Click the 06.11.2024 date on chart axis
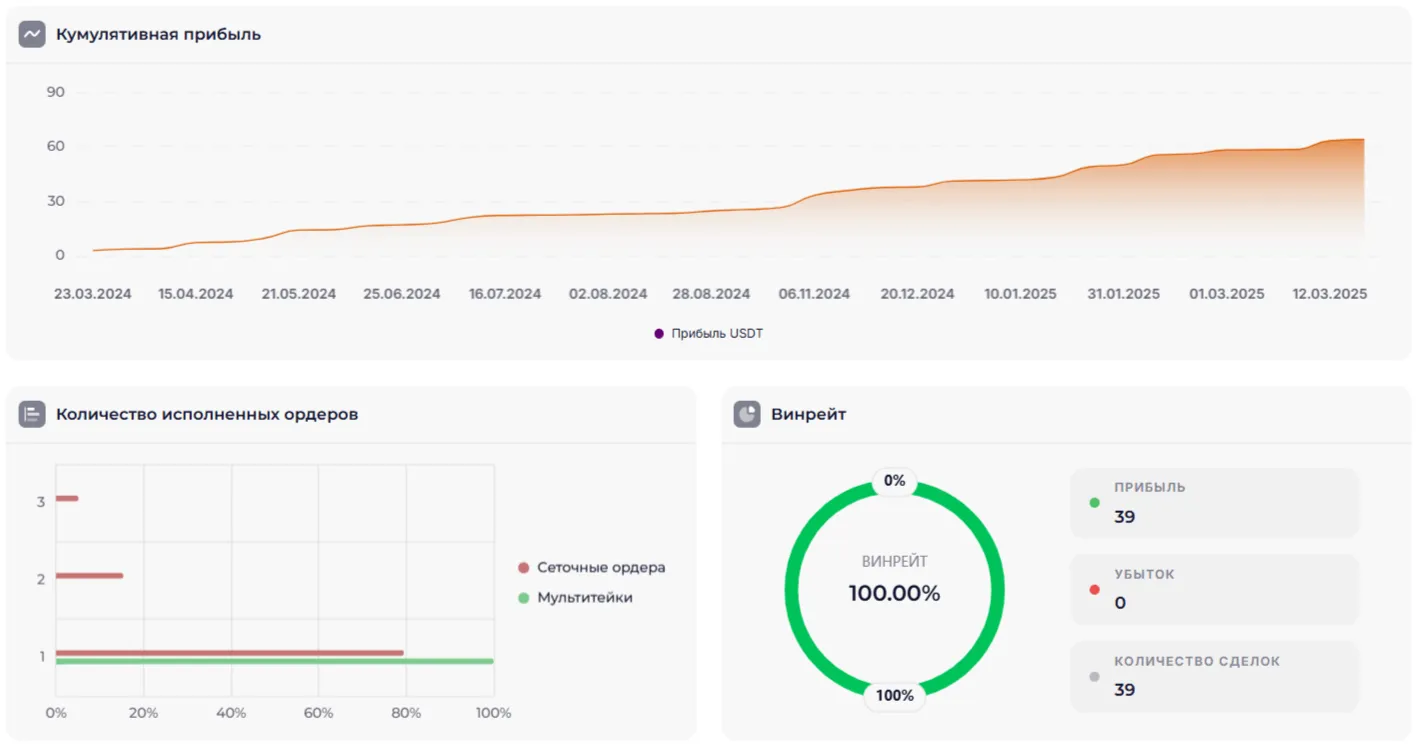The image size is (1416, 746). 814,294
